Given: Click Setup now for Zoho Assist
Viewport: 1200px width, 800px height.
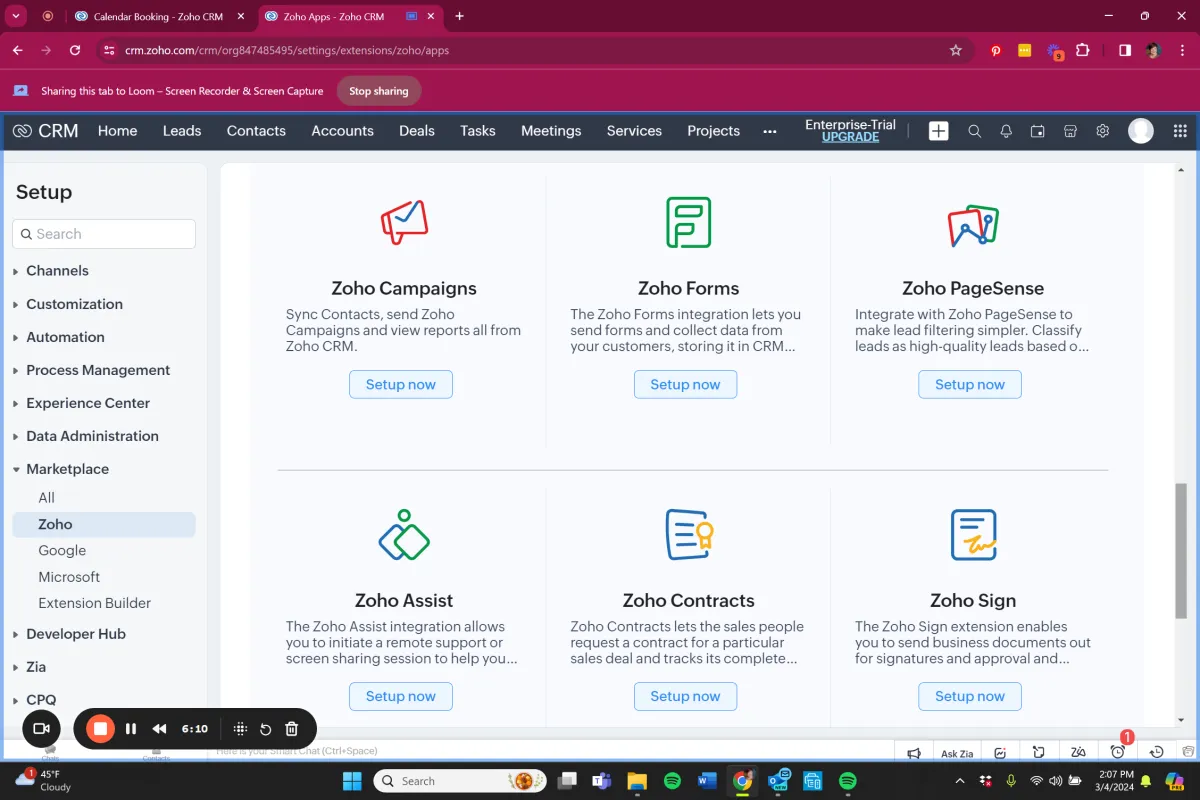Looking at the screenshot, I should pos(401,696).
